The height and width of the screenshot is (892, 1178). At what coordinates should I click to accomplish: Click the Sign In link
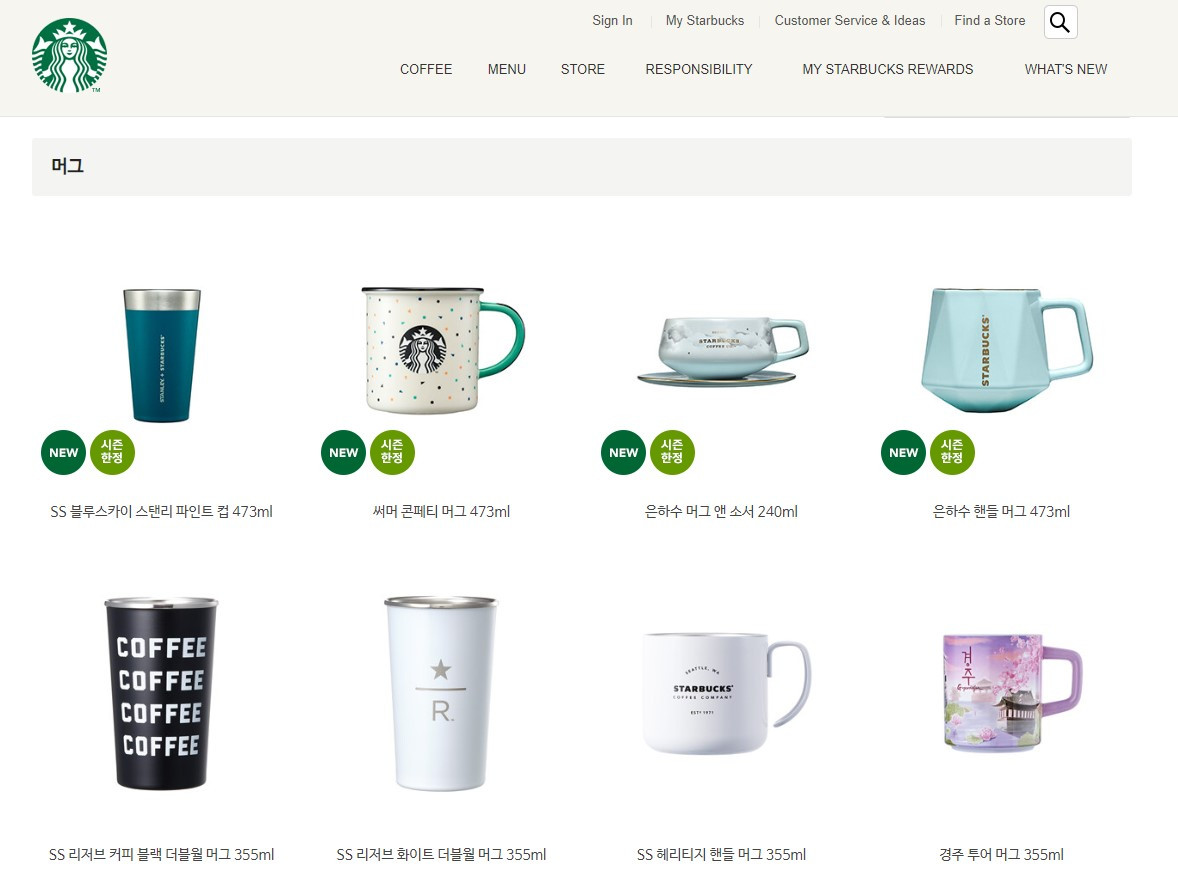(x=612, y=20)
